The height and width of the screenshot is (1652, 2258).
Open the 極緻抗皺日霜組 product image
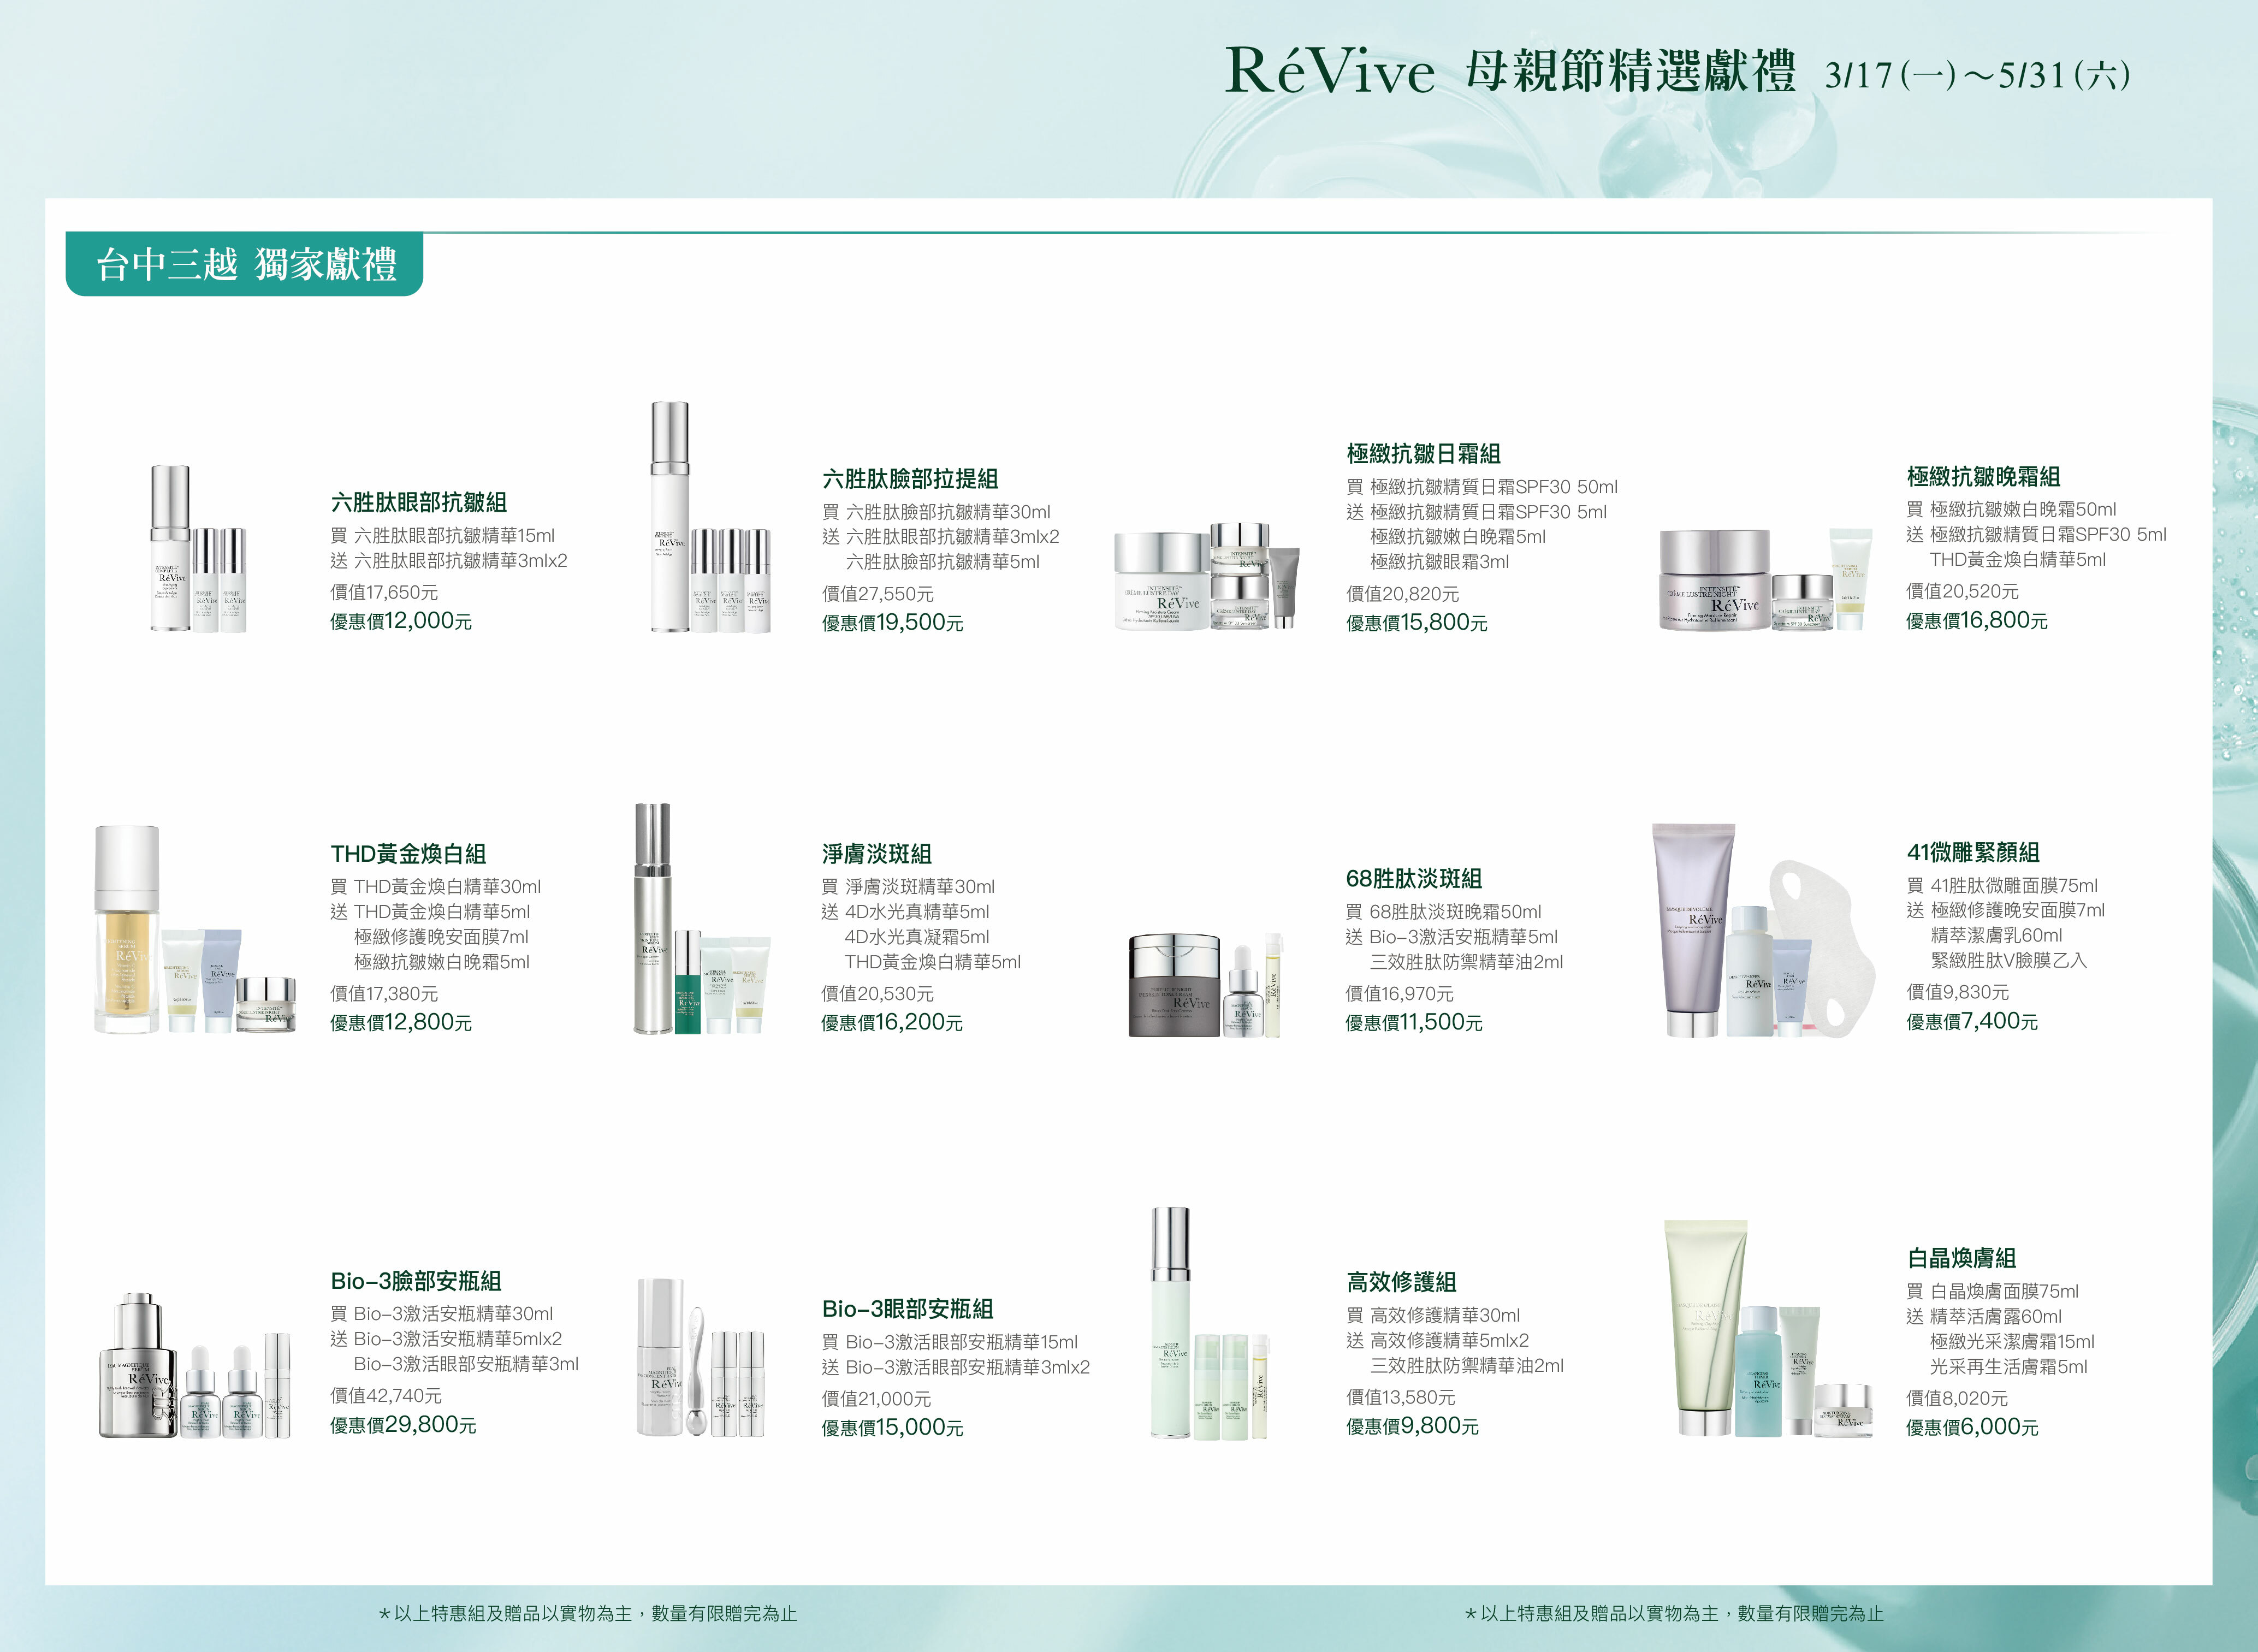point(1207,576)
